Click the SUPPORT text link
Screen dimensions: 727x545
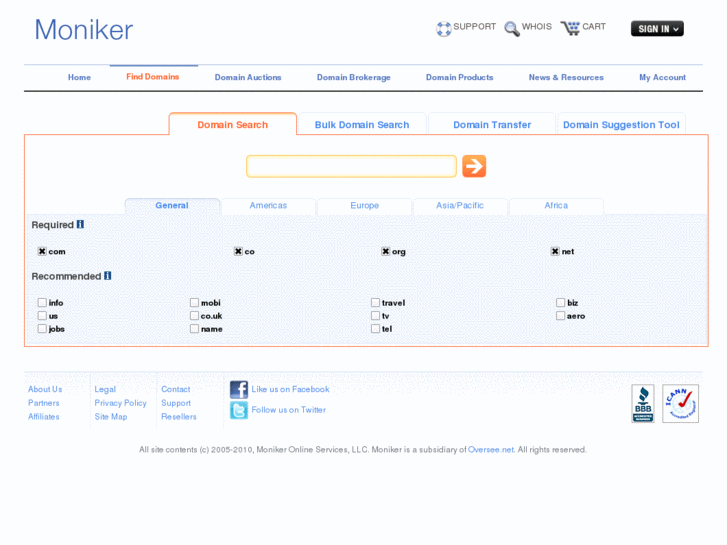coord(474,26)
